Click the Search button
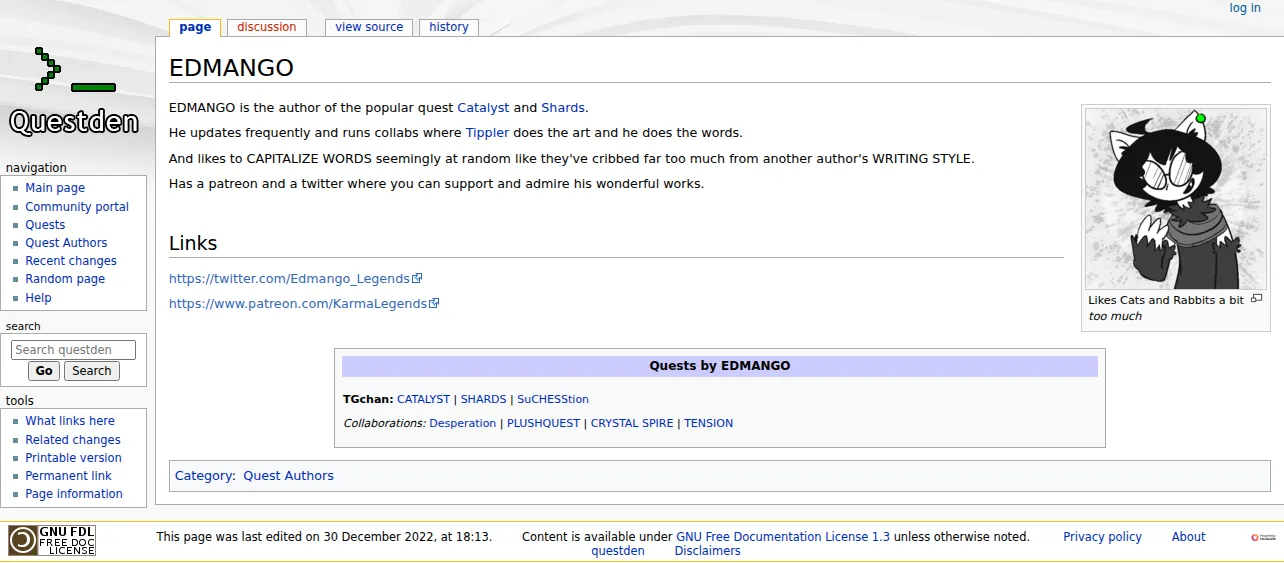1284x563 pixels. point(92,371)
